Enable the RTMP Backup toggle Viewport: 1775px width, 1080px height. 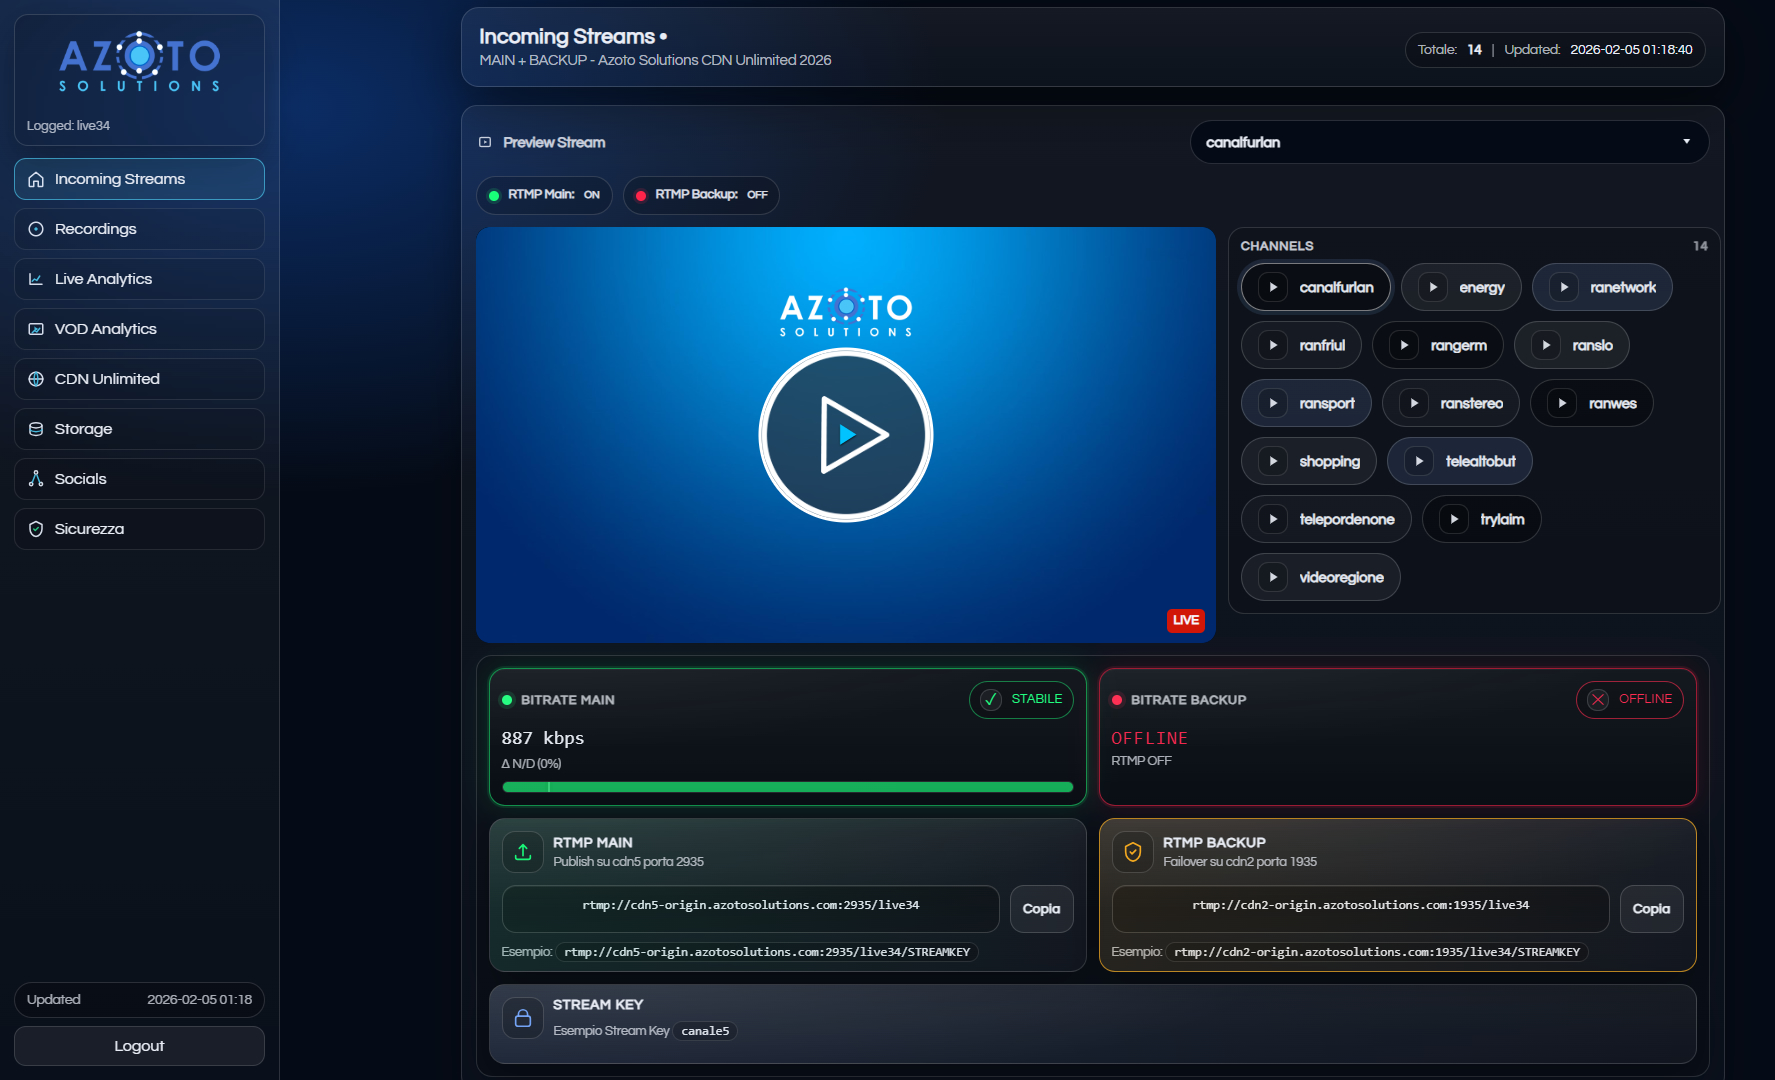(x=700, y=195)
